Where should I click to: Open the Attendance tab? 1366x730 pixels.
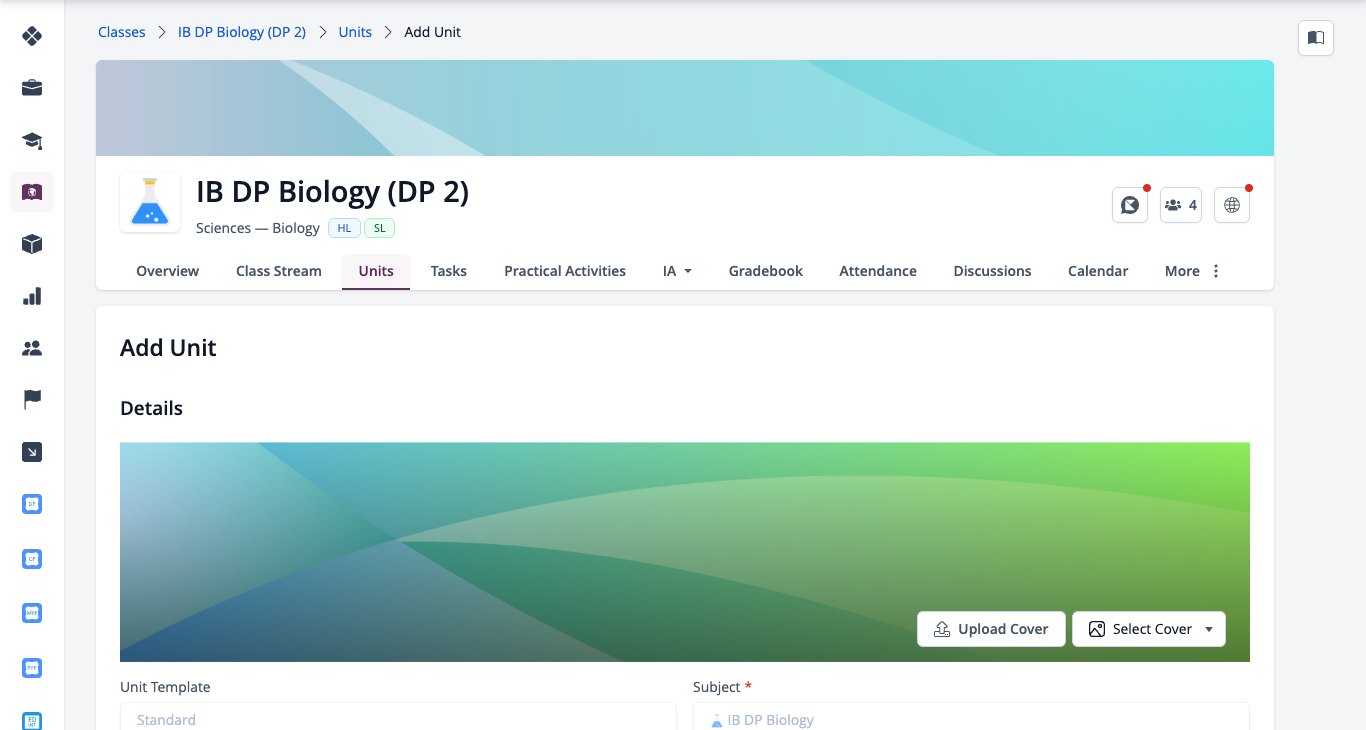click(878, 271)
